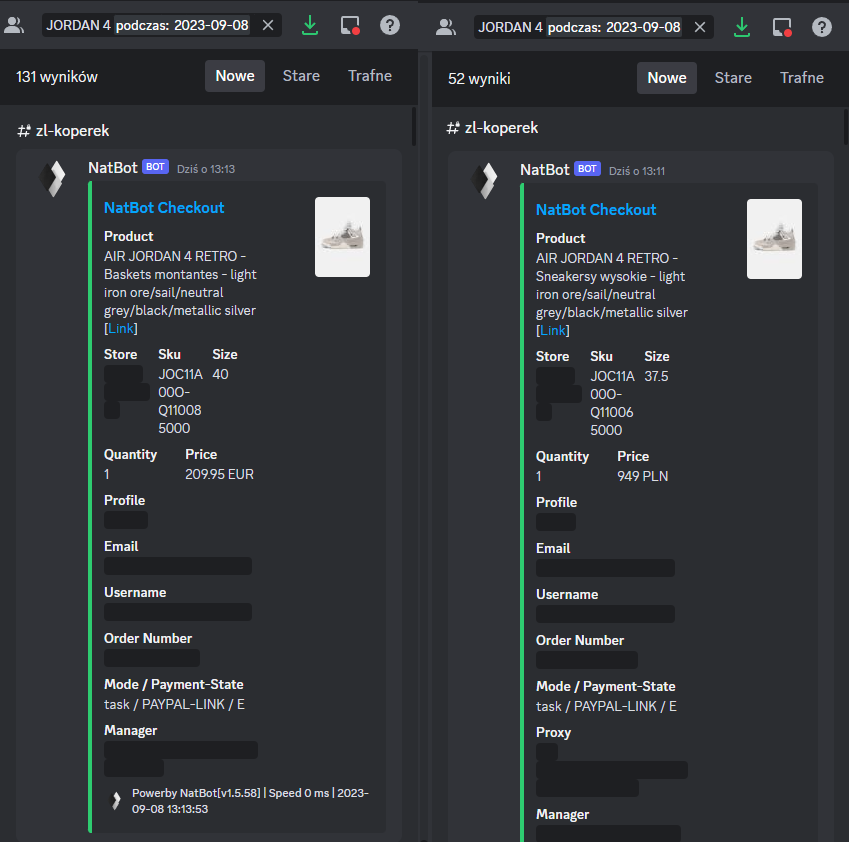This screenshot has height=842, width=849.
Task: Open product Link in Baskets montantes embed
Action: click(x=121, y=329)
